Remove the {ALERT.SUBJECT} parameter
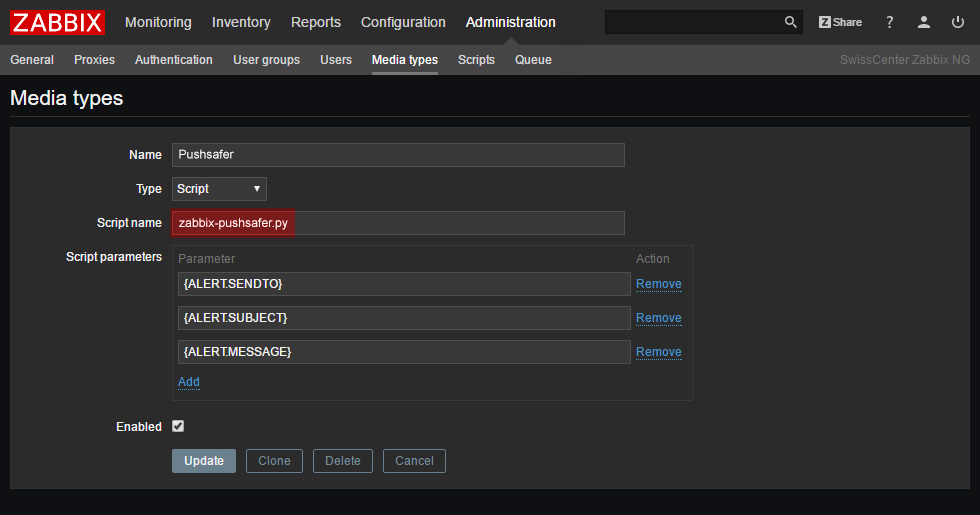This screenshot has width=980, height=515. [x=659, y=318]
